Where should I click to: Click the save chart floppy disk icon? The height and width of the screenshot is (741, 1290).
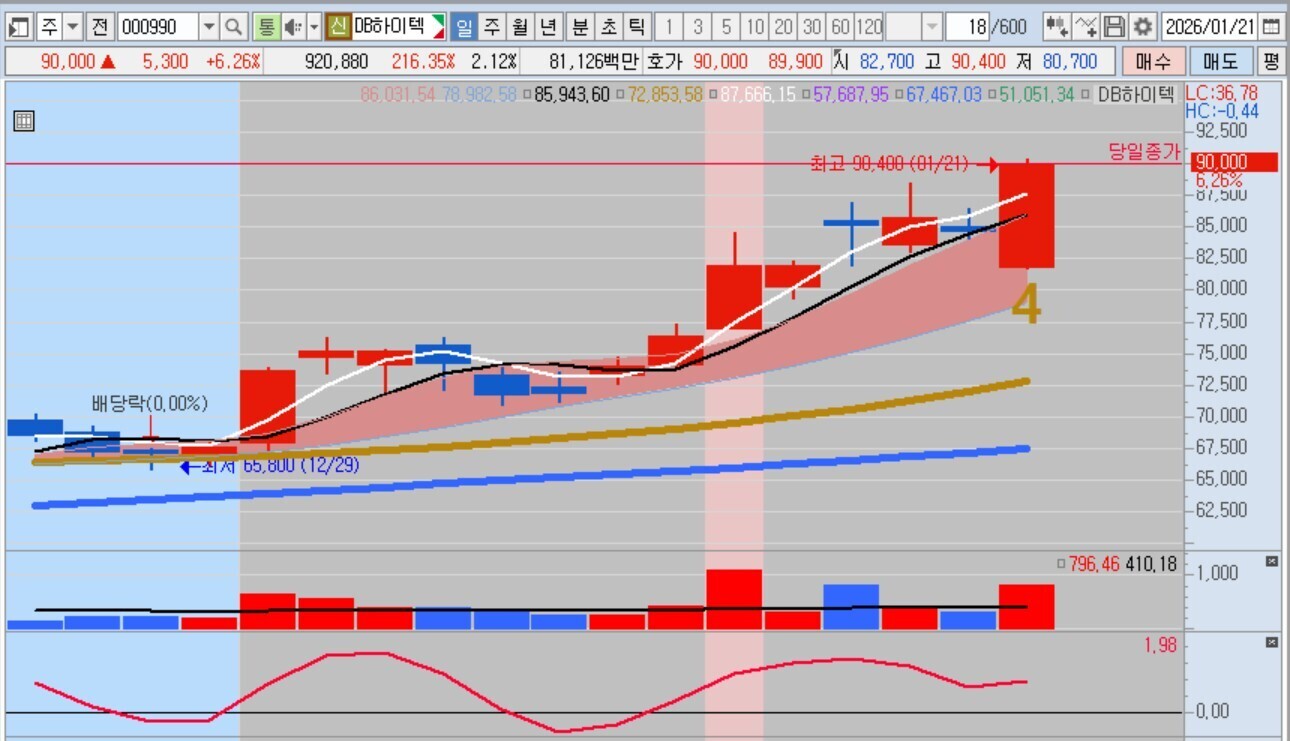[x=1114, y=26]
